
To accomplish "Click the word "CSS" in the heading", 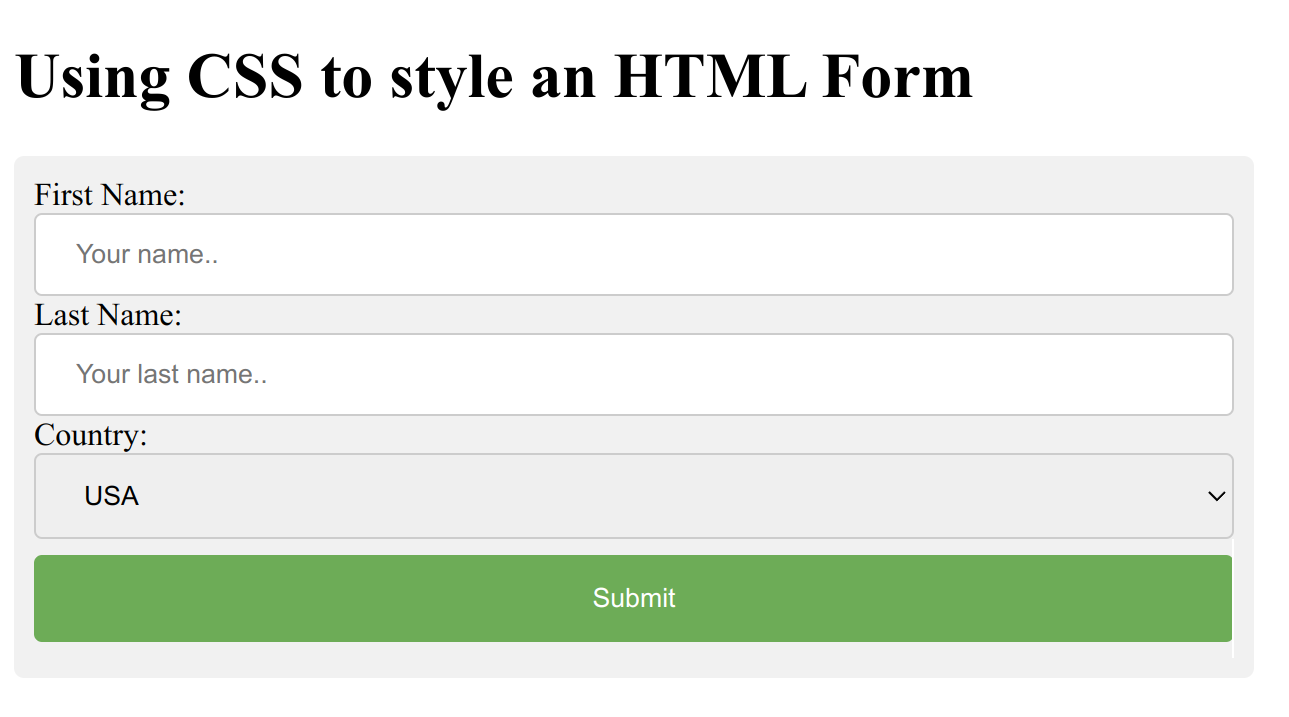I will [x=244, y=77].
